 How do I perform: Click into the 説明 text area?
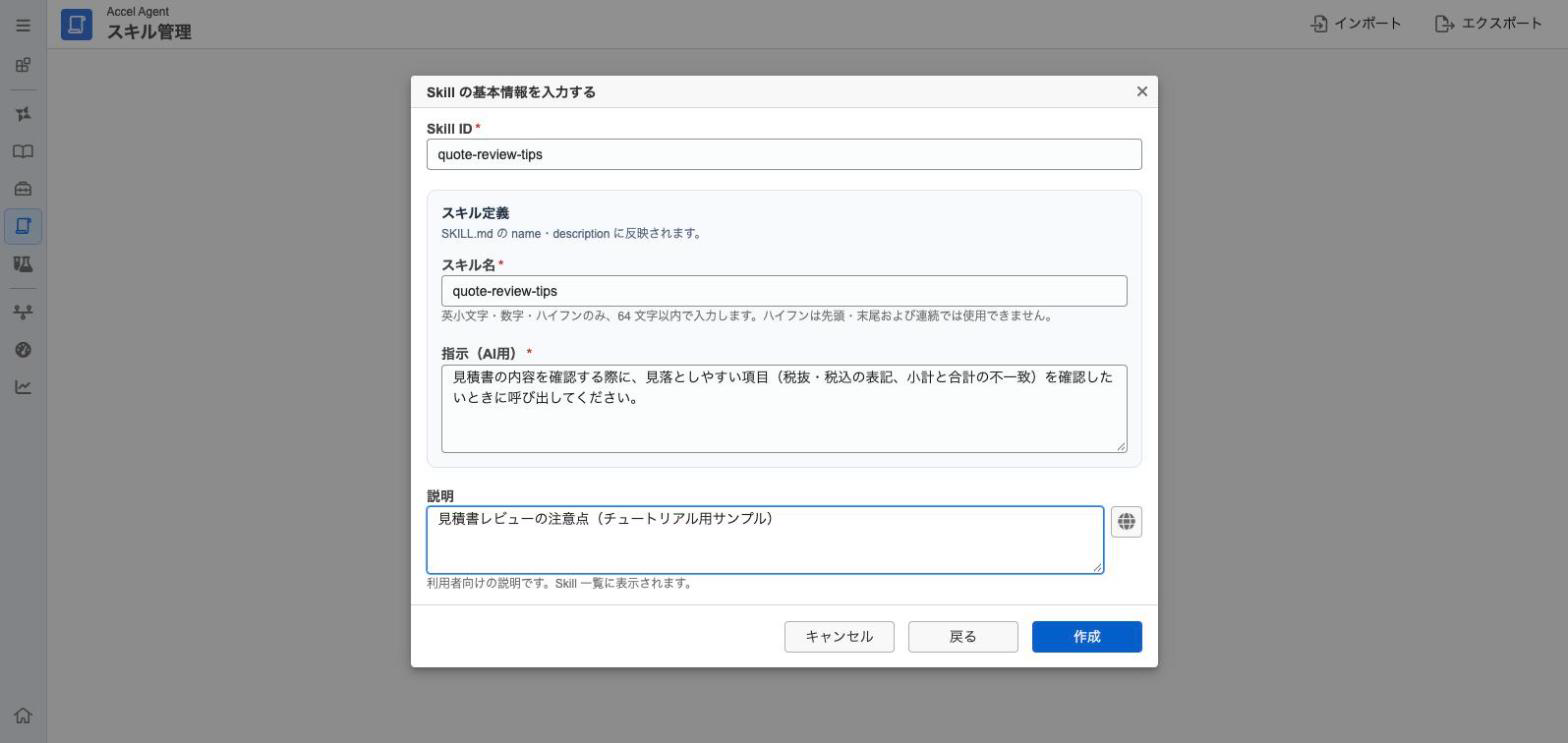click(765, 540)
